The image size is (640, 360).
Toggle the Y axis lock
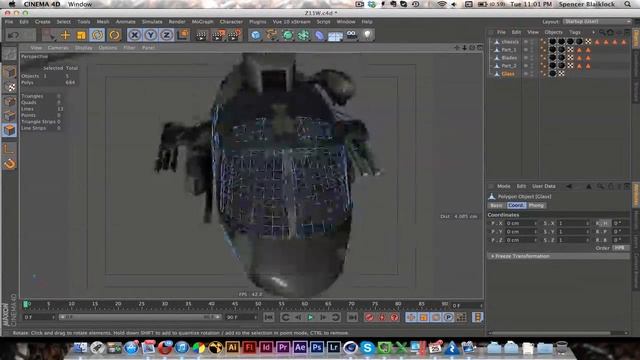(x=150, y=36)
